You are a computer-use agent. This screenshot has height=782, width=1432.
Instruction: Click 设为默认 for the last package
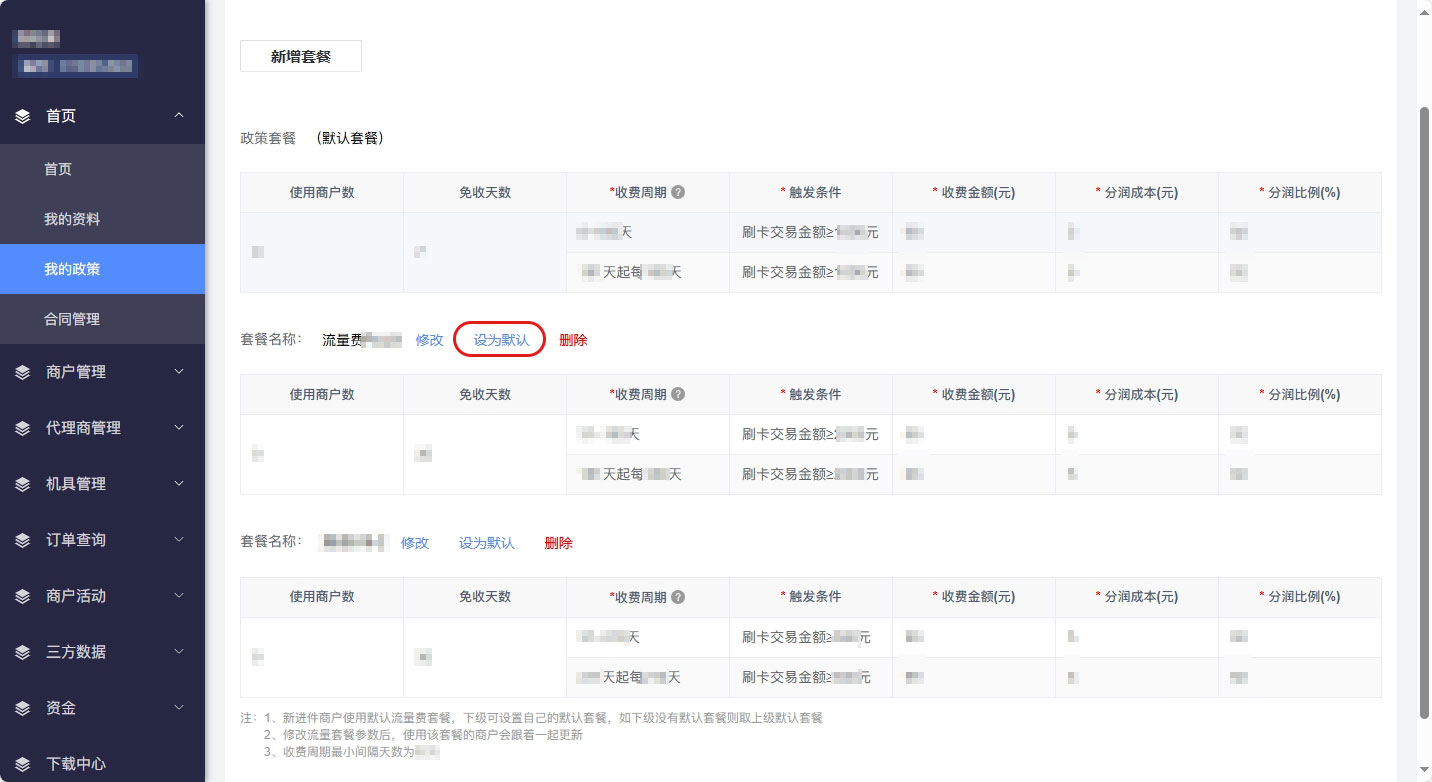(487, 543)
